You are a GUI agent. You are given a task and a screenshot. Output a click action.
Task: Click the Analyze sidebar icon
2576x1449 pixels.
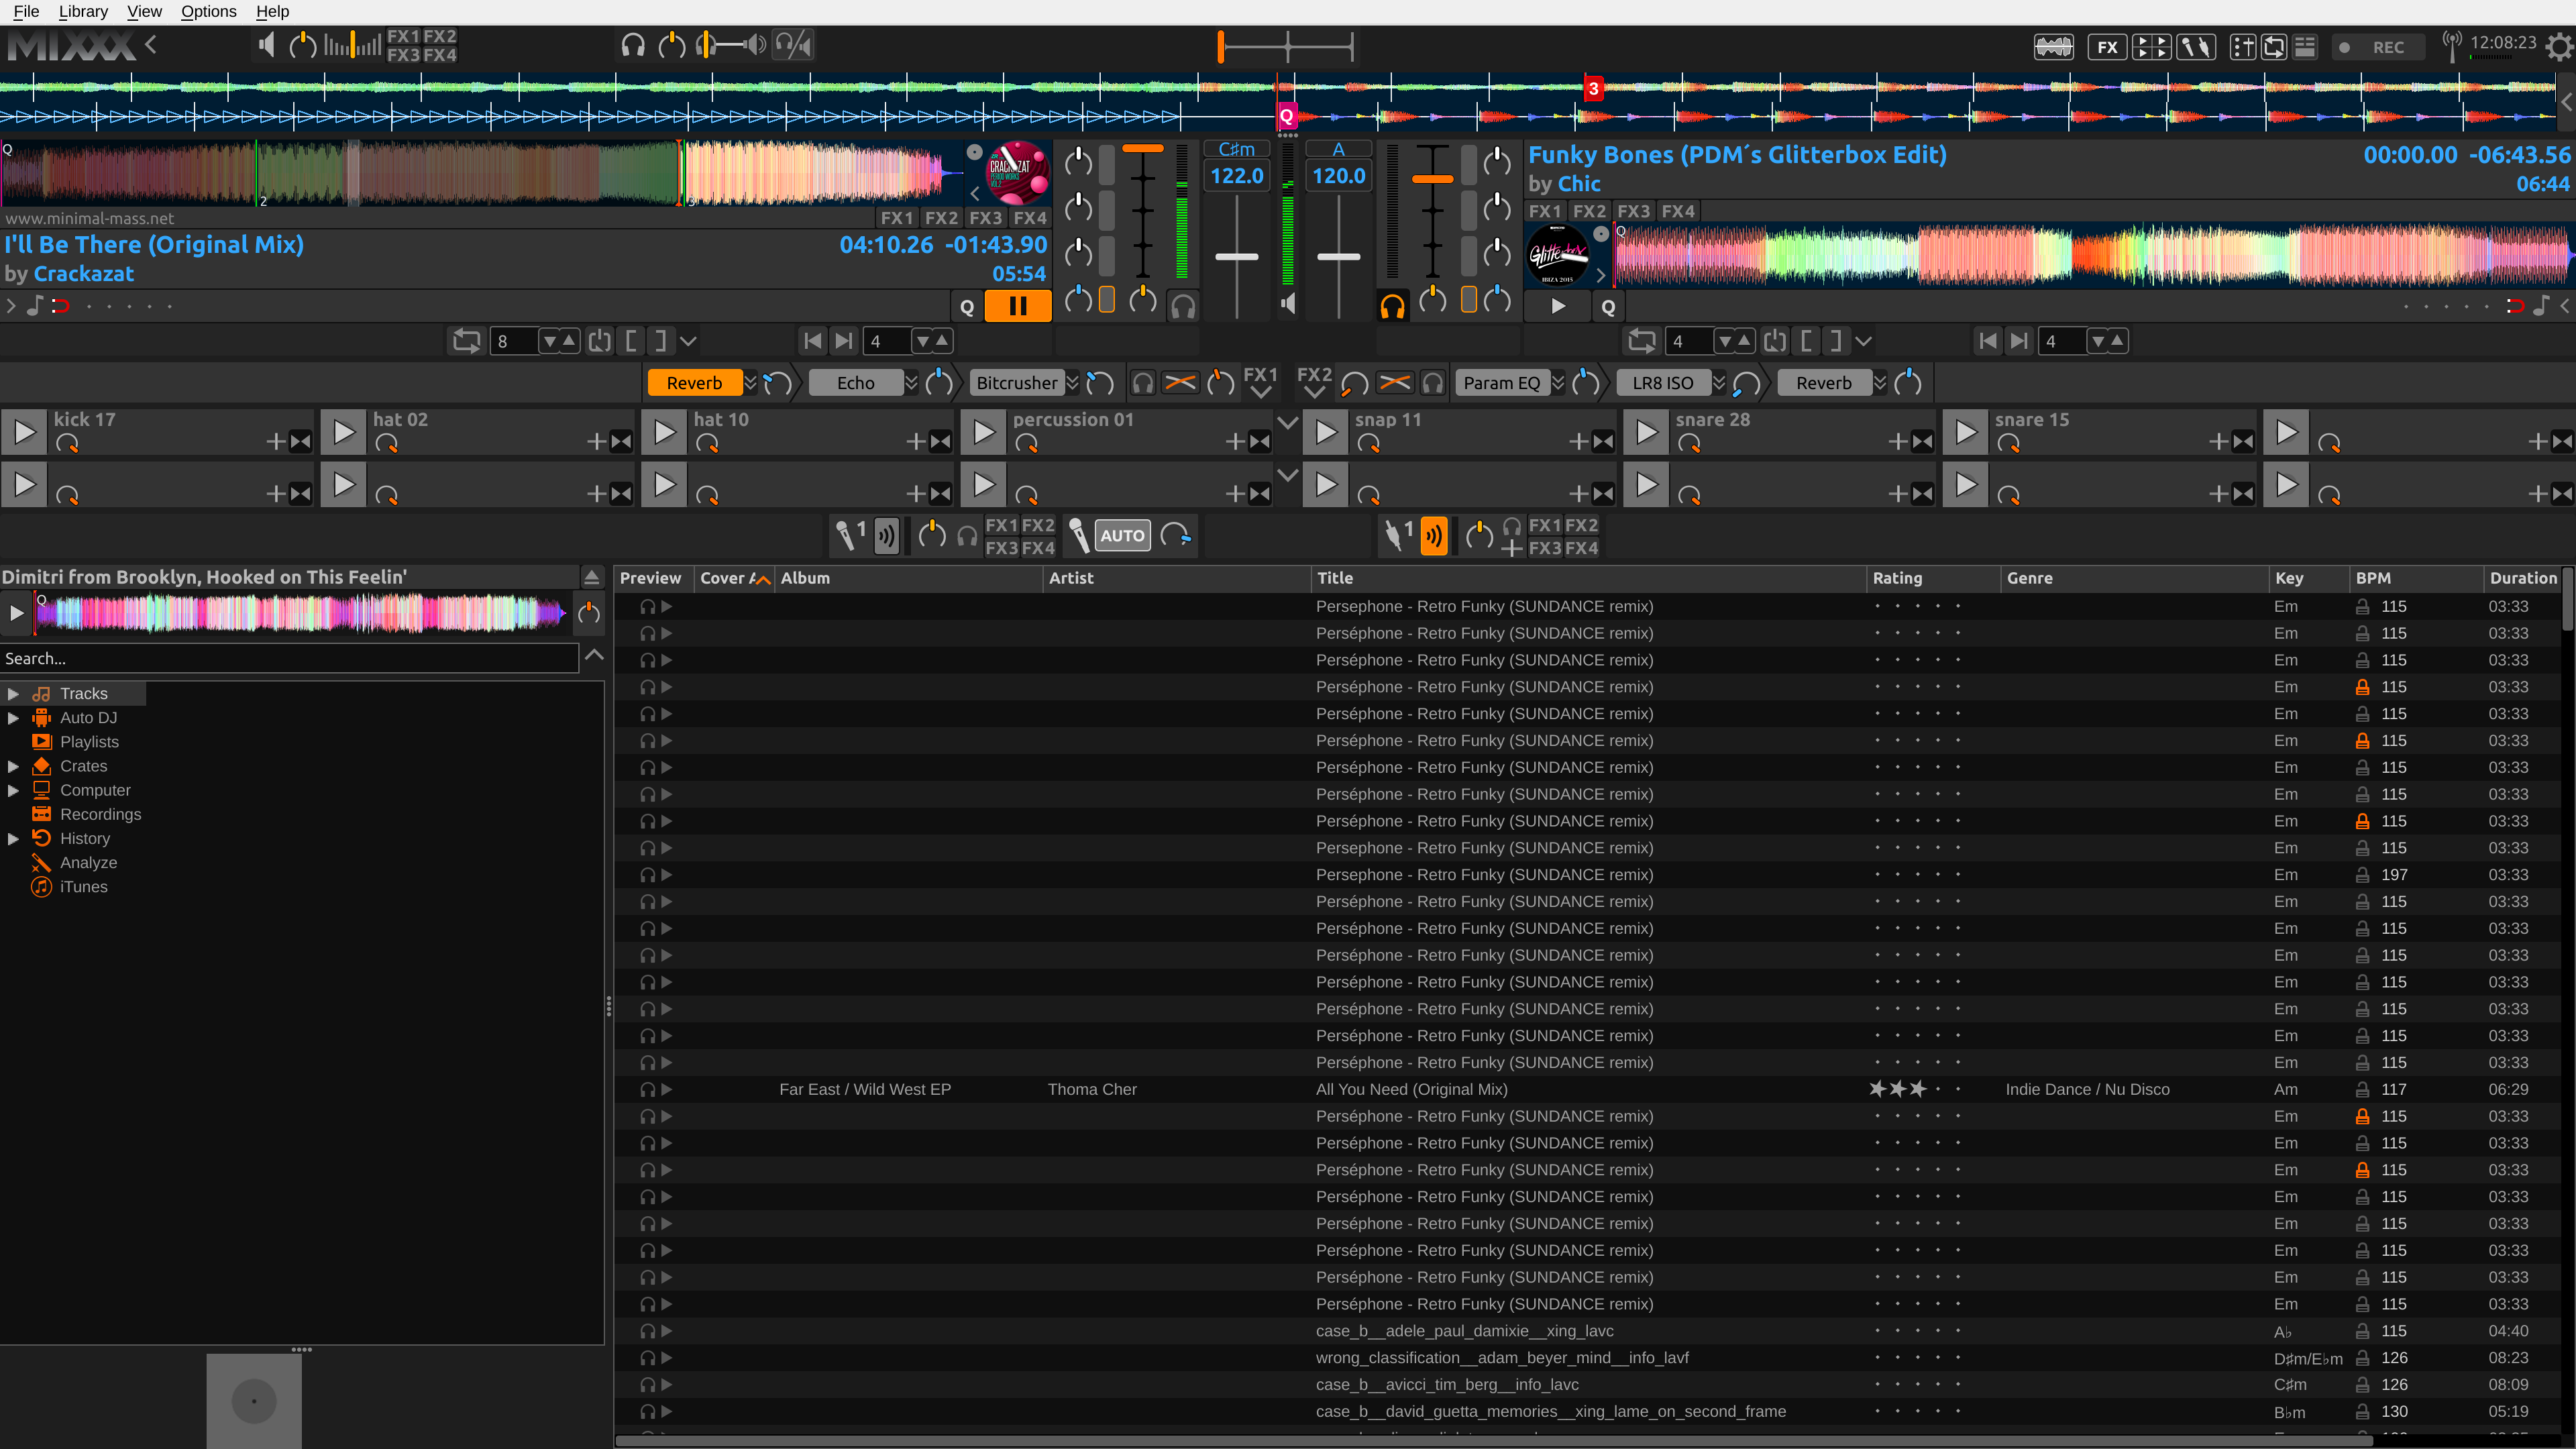(41, 862)
